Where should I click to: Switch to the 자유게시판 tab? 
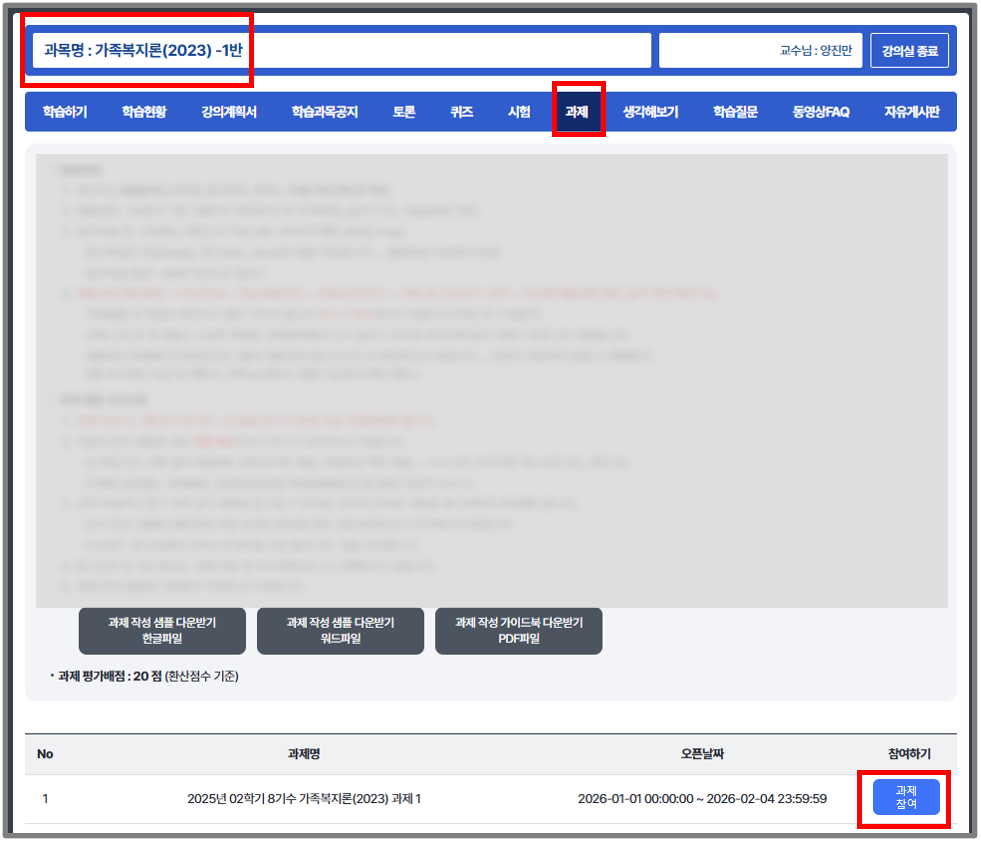point(911,112)
